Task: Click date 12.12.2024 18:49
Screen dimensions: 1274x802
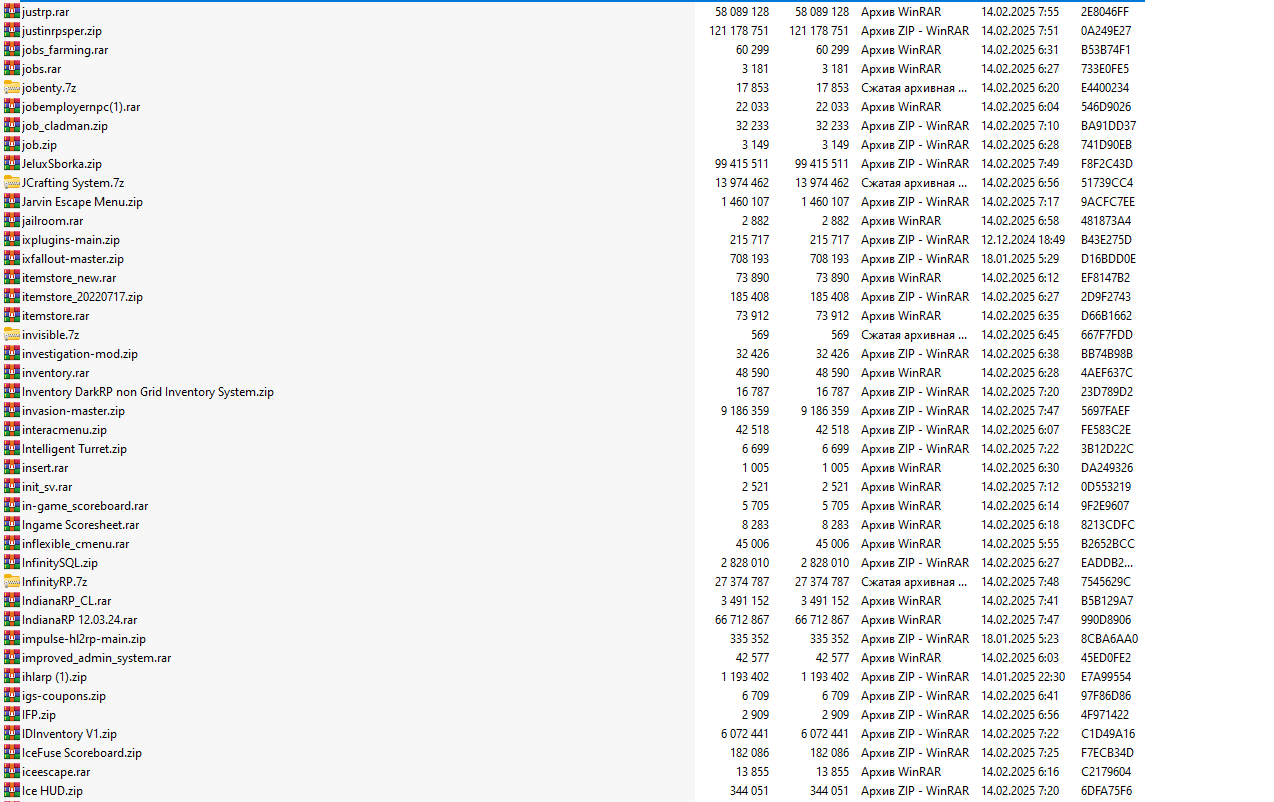Action: pos(1023,240)
